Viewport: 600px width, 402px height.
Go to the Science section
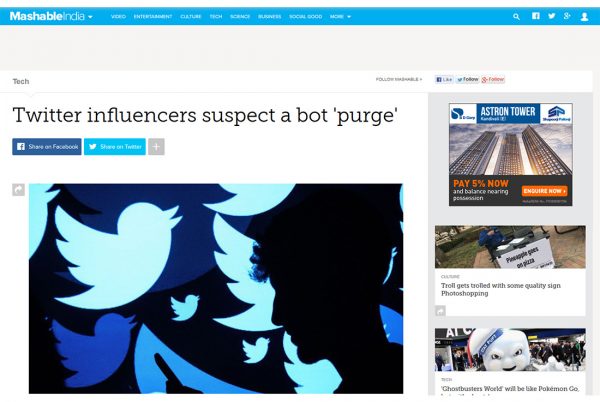coord(240,16)
